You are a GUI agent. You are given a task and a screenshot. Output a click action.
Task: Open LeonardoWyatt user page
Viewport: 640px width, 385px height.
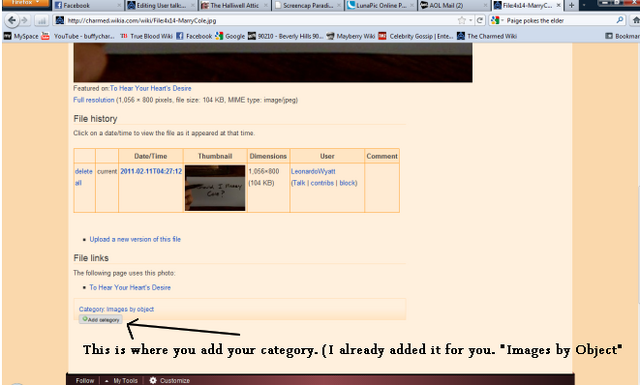pos(313,171)
